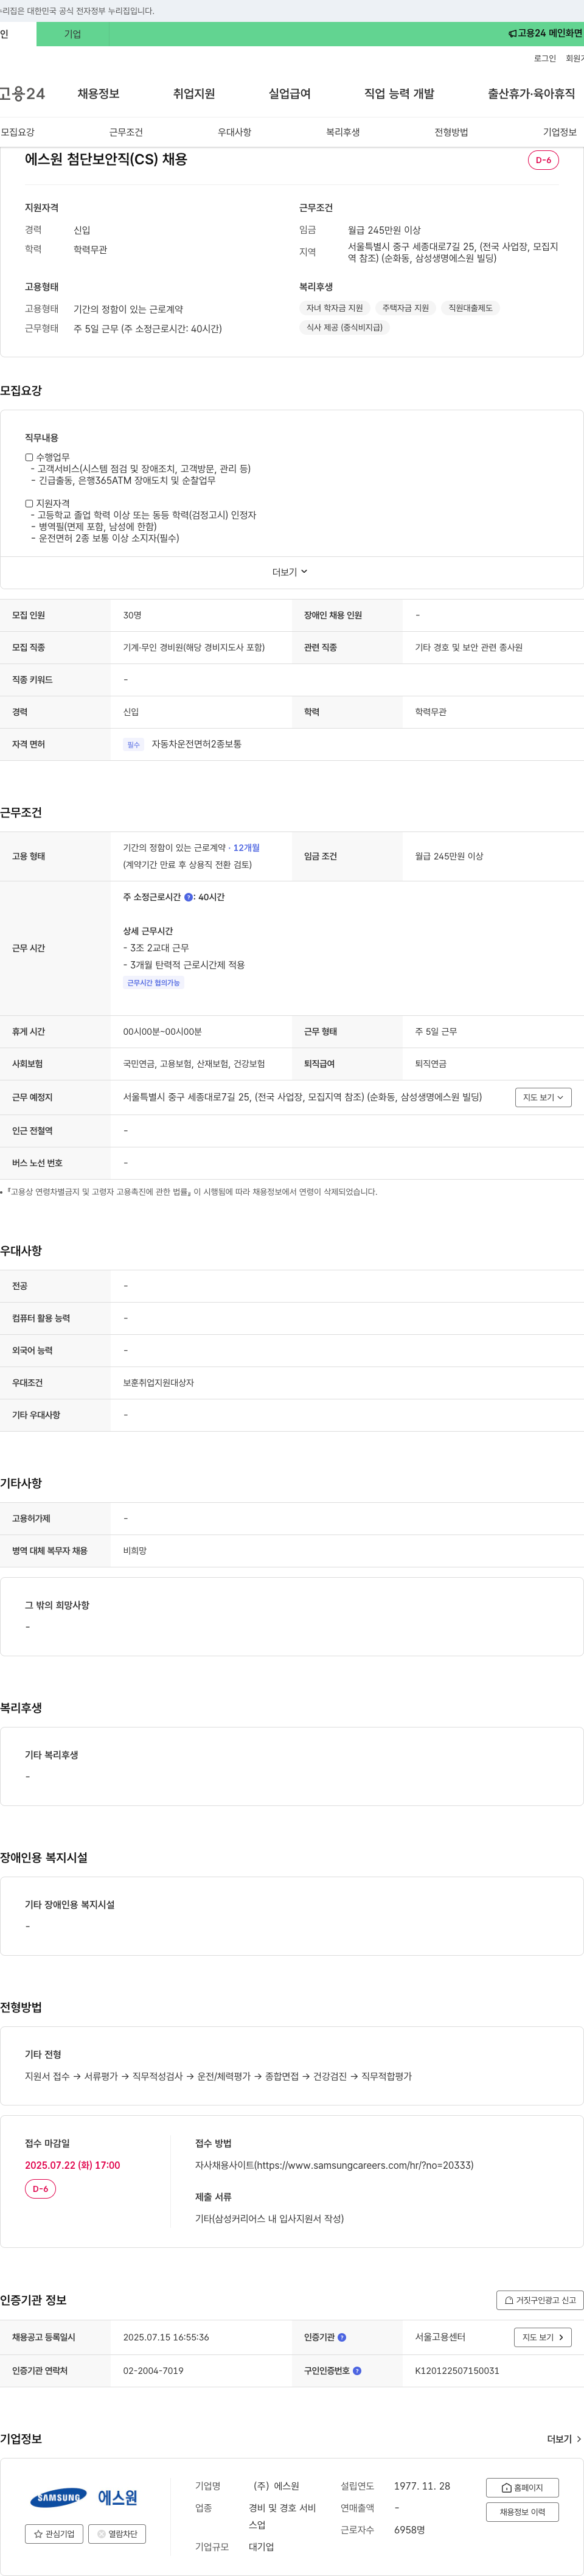Image resolution: width=584 pixels, height=2576 pixels.
Task: Click the 로그인 link
Action: click(x=544, y=59)
